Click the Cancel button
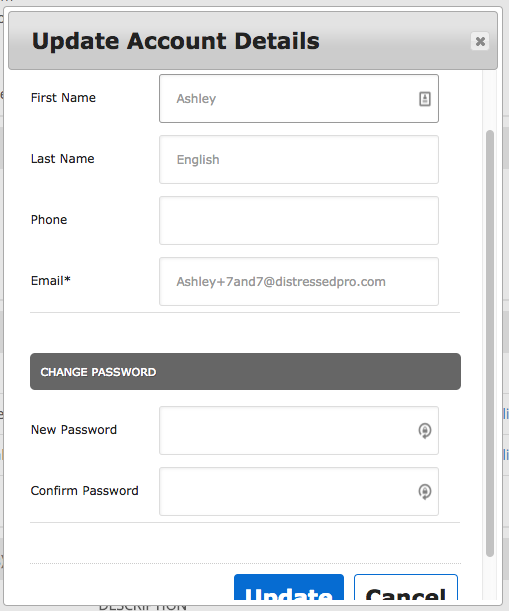509x611 pixels. click(x=406, y=588)
